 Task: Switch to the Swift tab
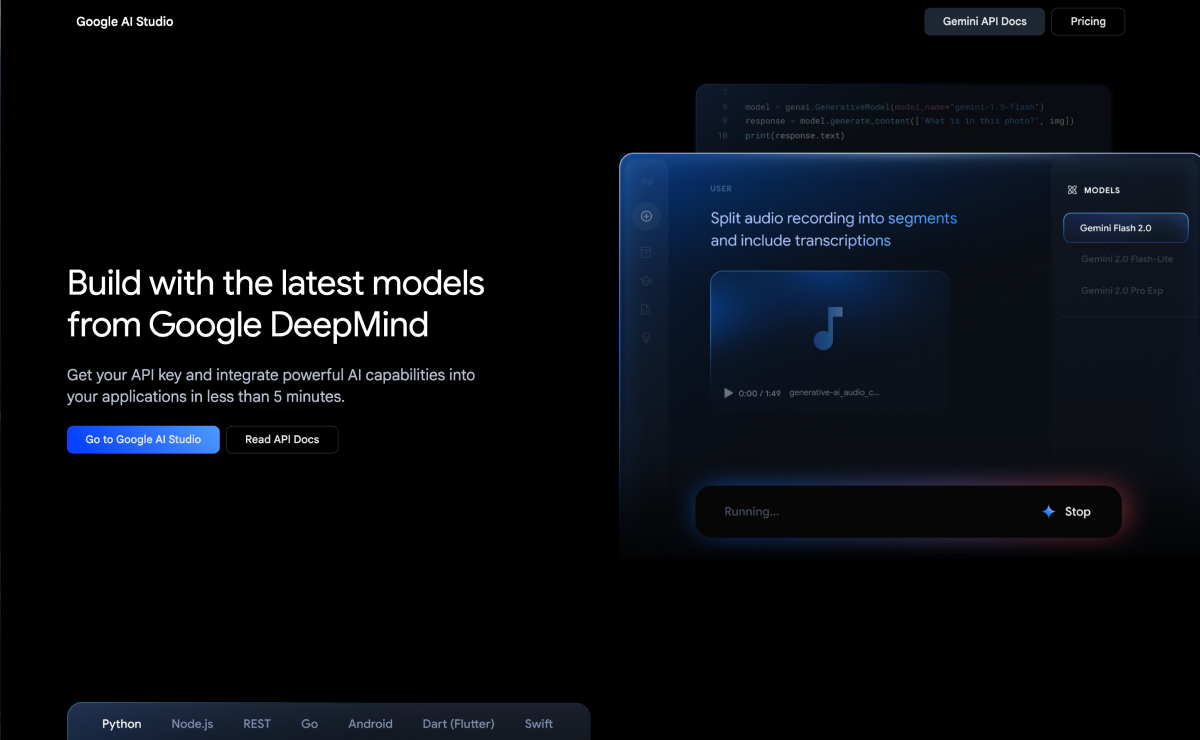(x=539, y=724)
